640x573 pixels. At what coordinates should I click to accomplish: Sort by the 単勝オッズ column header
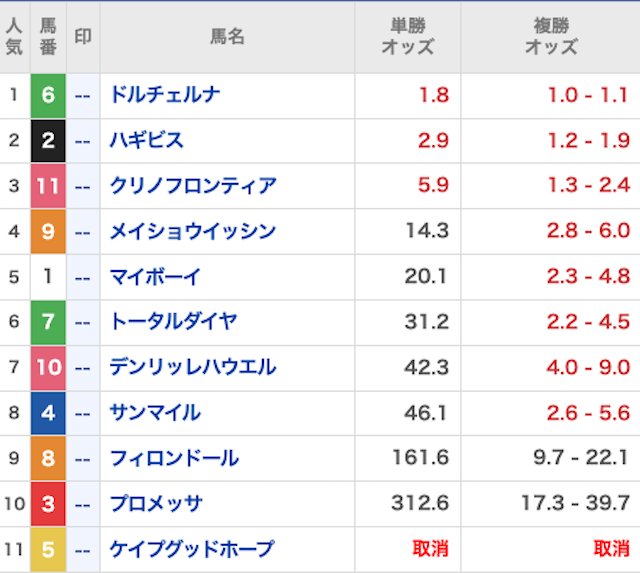click(x=407, y=37)
